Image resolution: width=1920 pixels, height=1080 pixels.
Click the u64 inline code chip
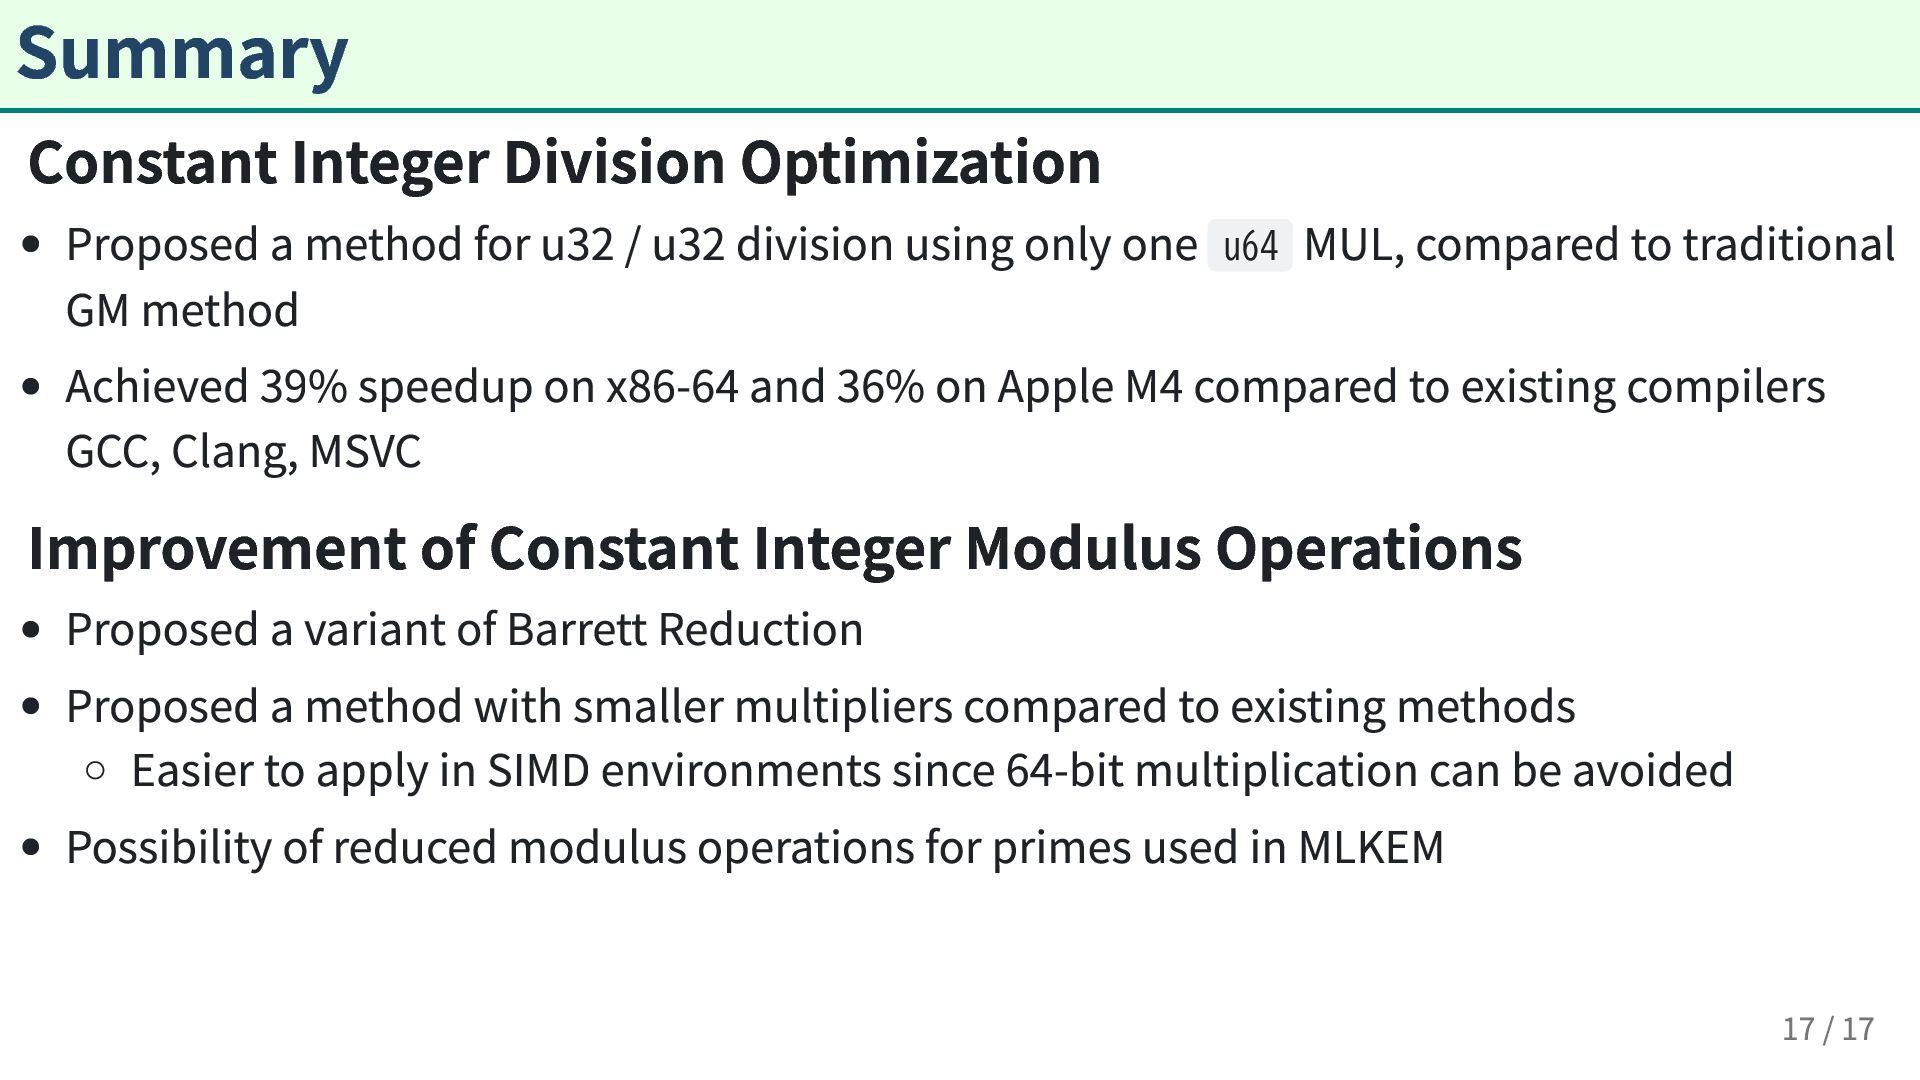(1250, 246)
